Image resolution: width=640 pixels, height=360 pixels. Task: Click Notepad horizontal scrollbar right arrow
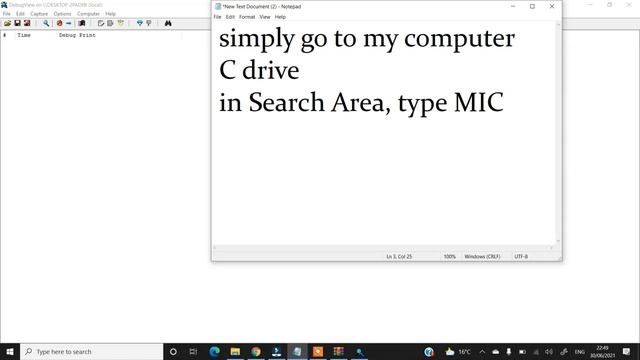[x=551, y=248]
